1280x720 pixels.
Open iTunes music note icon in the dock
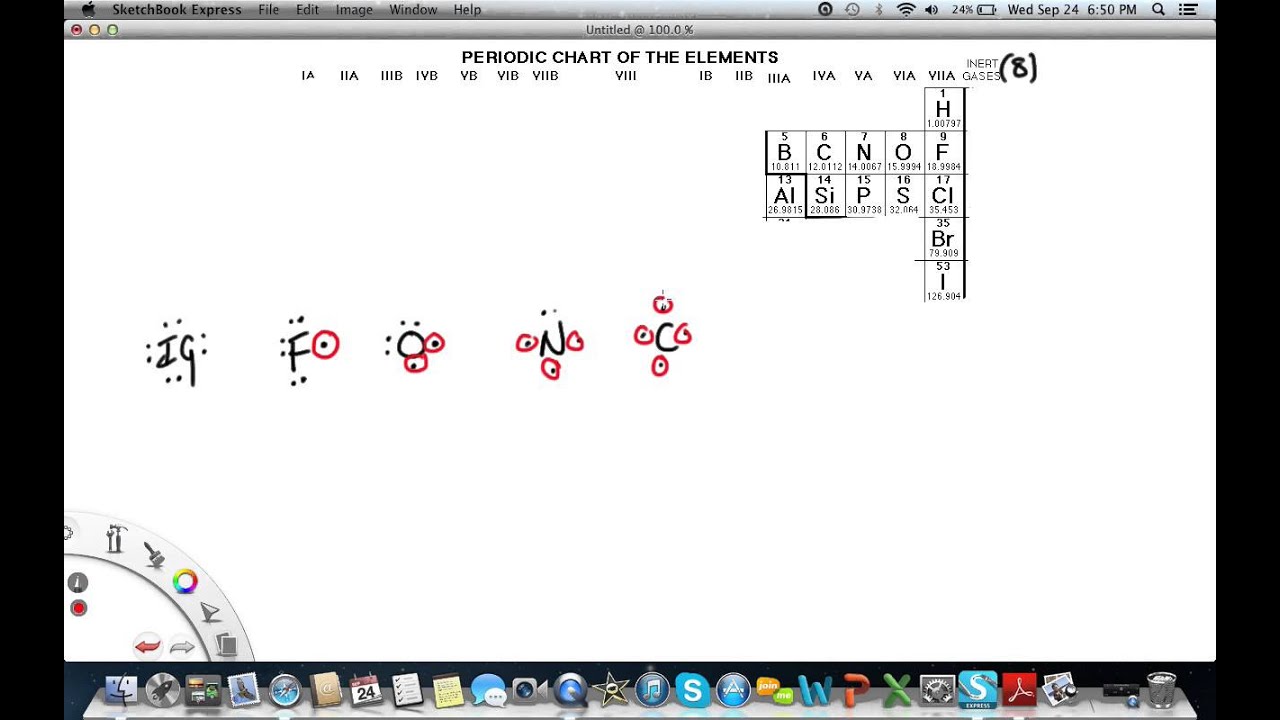pyautogui.click(x=651, y=690)
